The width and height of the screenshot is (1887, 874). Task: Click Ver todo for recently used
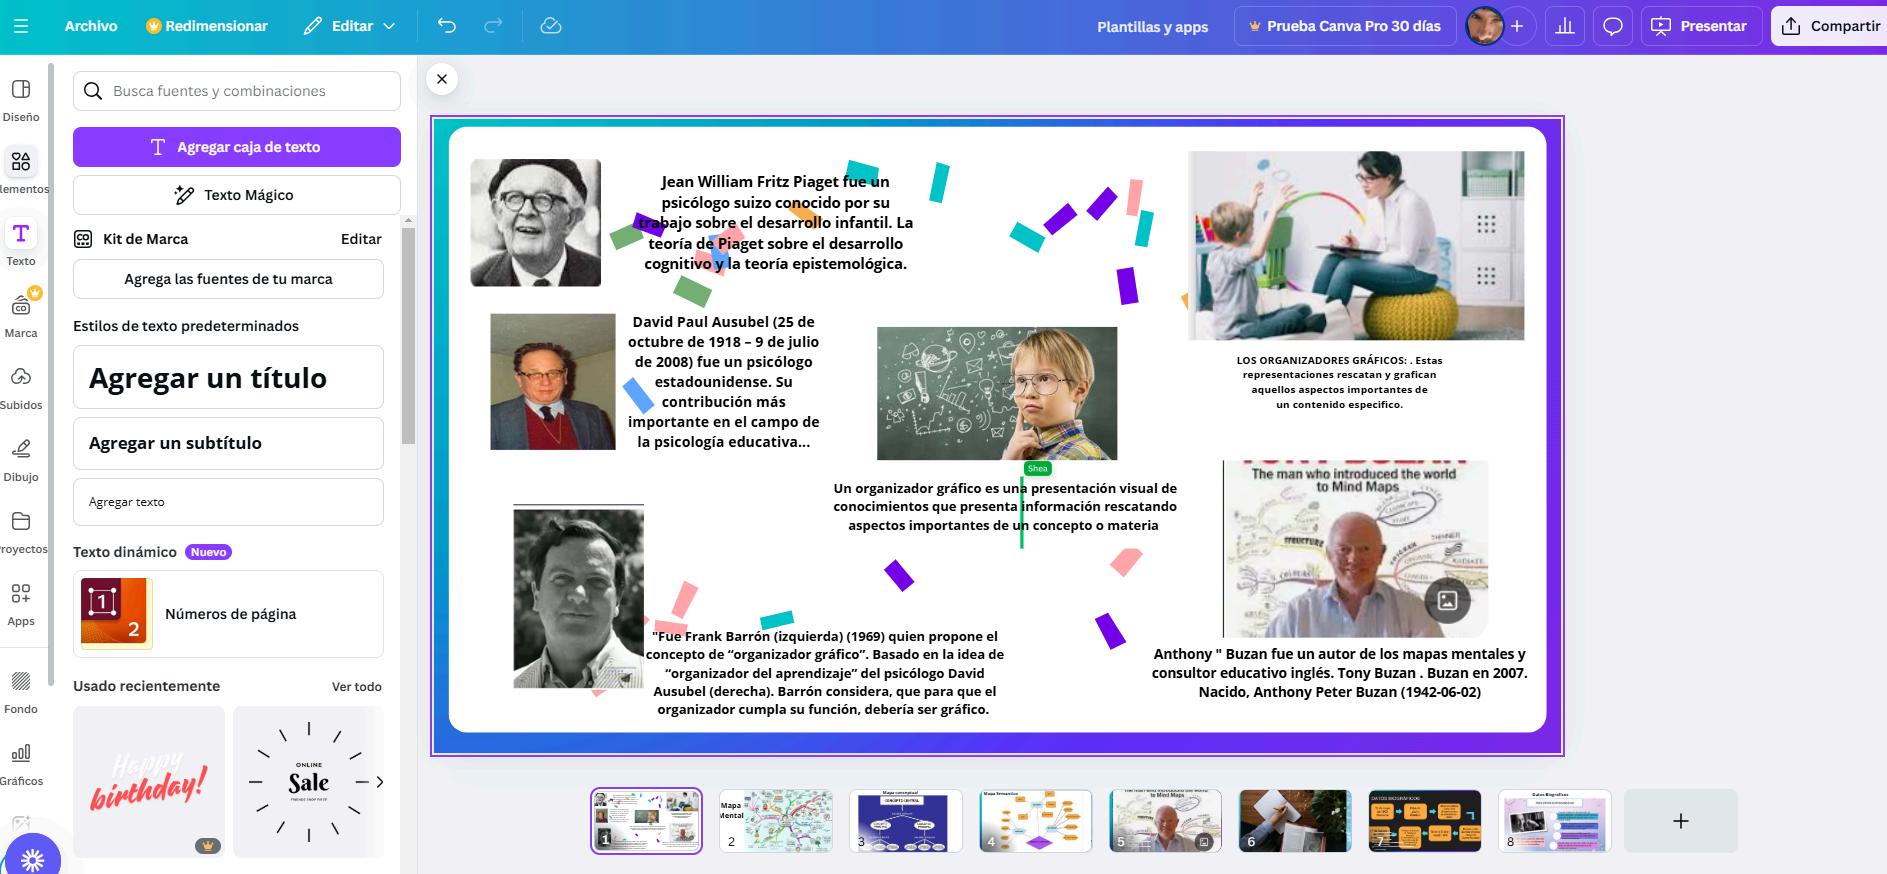pyautogui.click(x=357, y=687)
